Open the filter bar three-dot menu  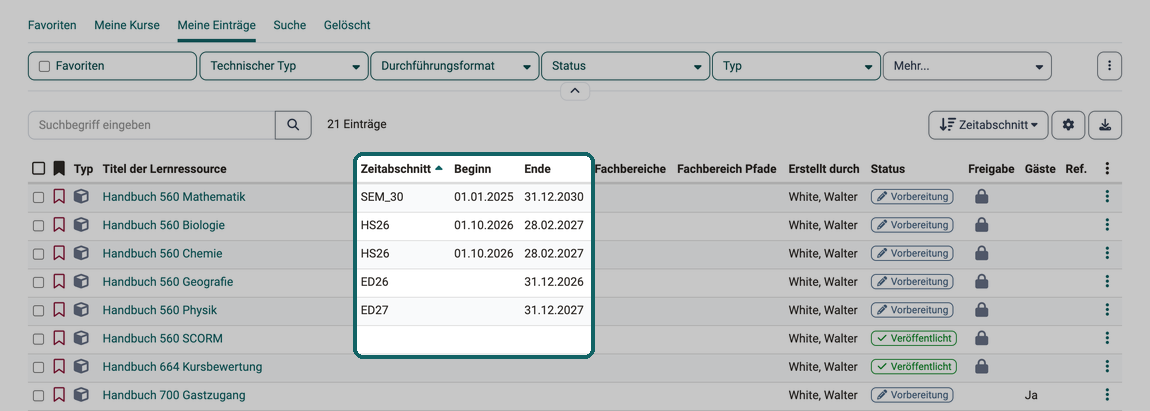(x=1110, y=66)
